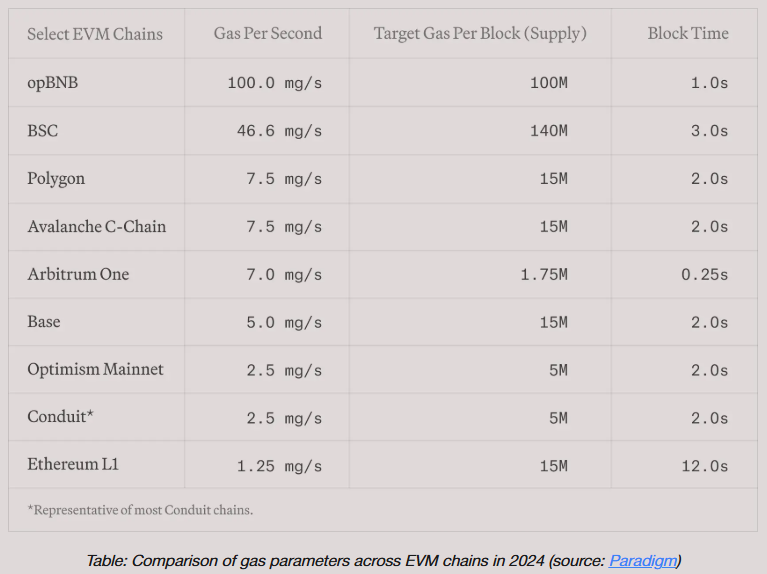Viewport: 767px width, 574px height.
Task: Click the Block Time column header
Action: coord(688,33)
